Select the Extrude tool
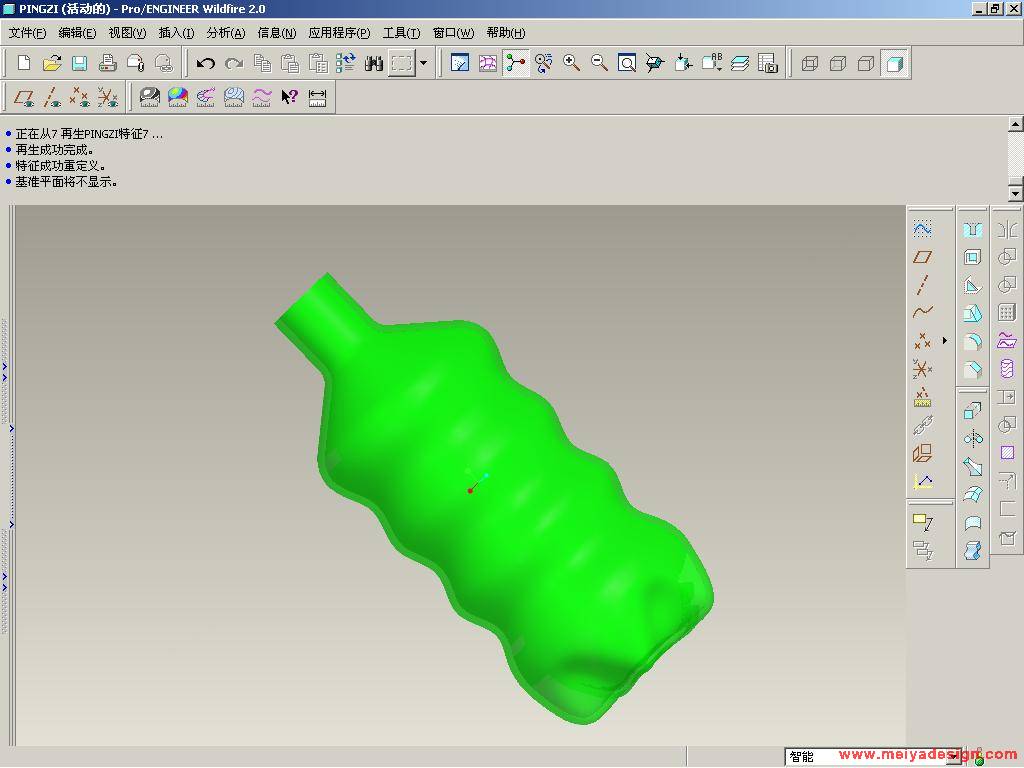The height and width of the screenshot is (768, 1024). pyautogui.click(x=972, y=411)
